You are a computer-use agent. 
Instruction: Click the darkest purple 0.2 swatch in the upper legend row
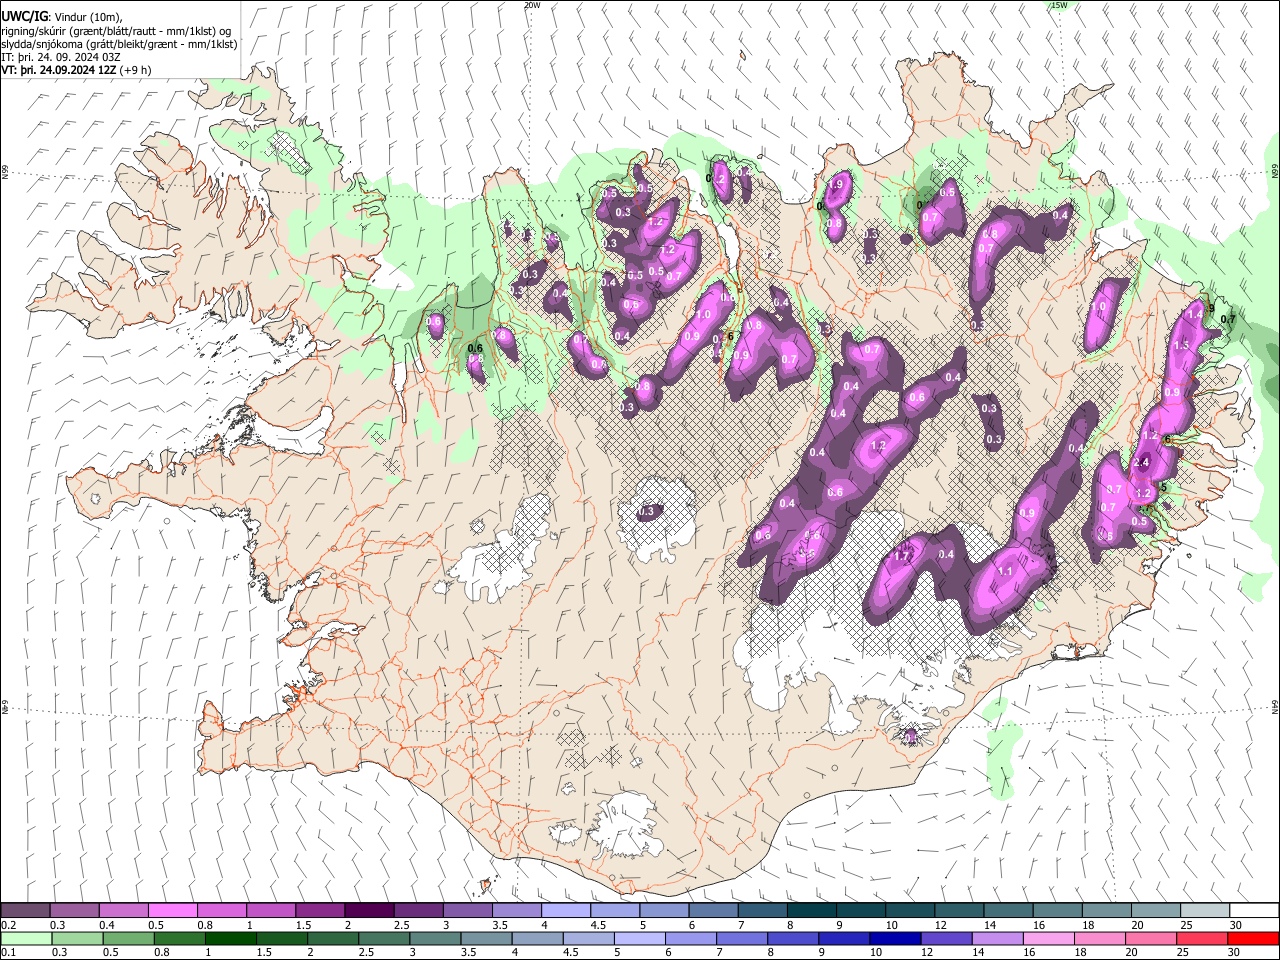coord(25,910)
